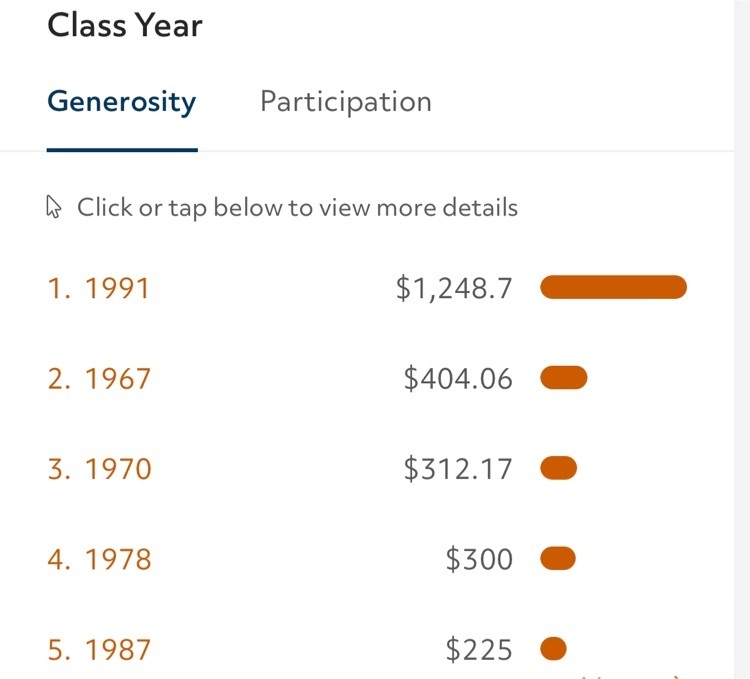Click the Class Year heading

(125, 25)
